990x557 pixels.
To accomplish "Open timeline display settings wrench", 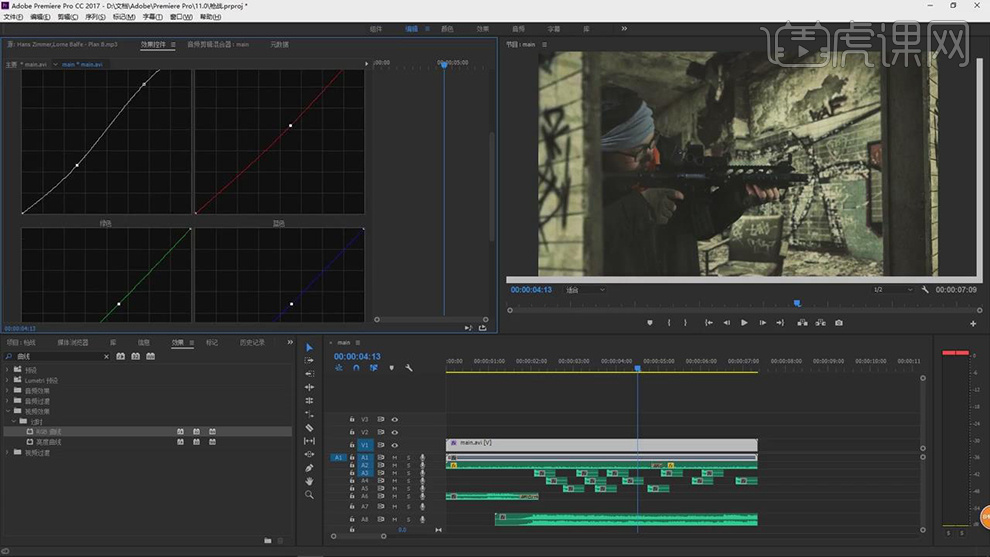I will [x=408, y=368].
